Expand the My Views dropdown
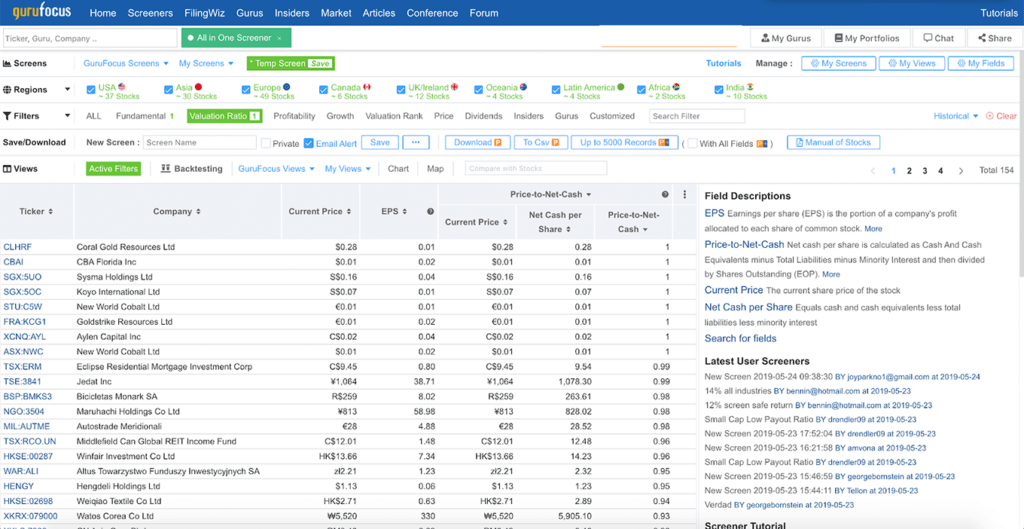Image resolution: width=1024 pixels, height=529 pixels. point(348,169)
